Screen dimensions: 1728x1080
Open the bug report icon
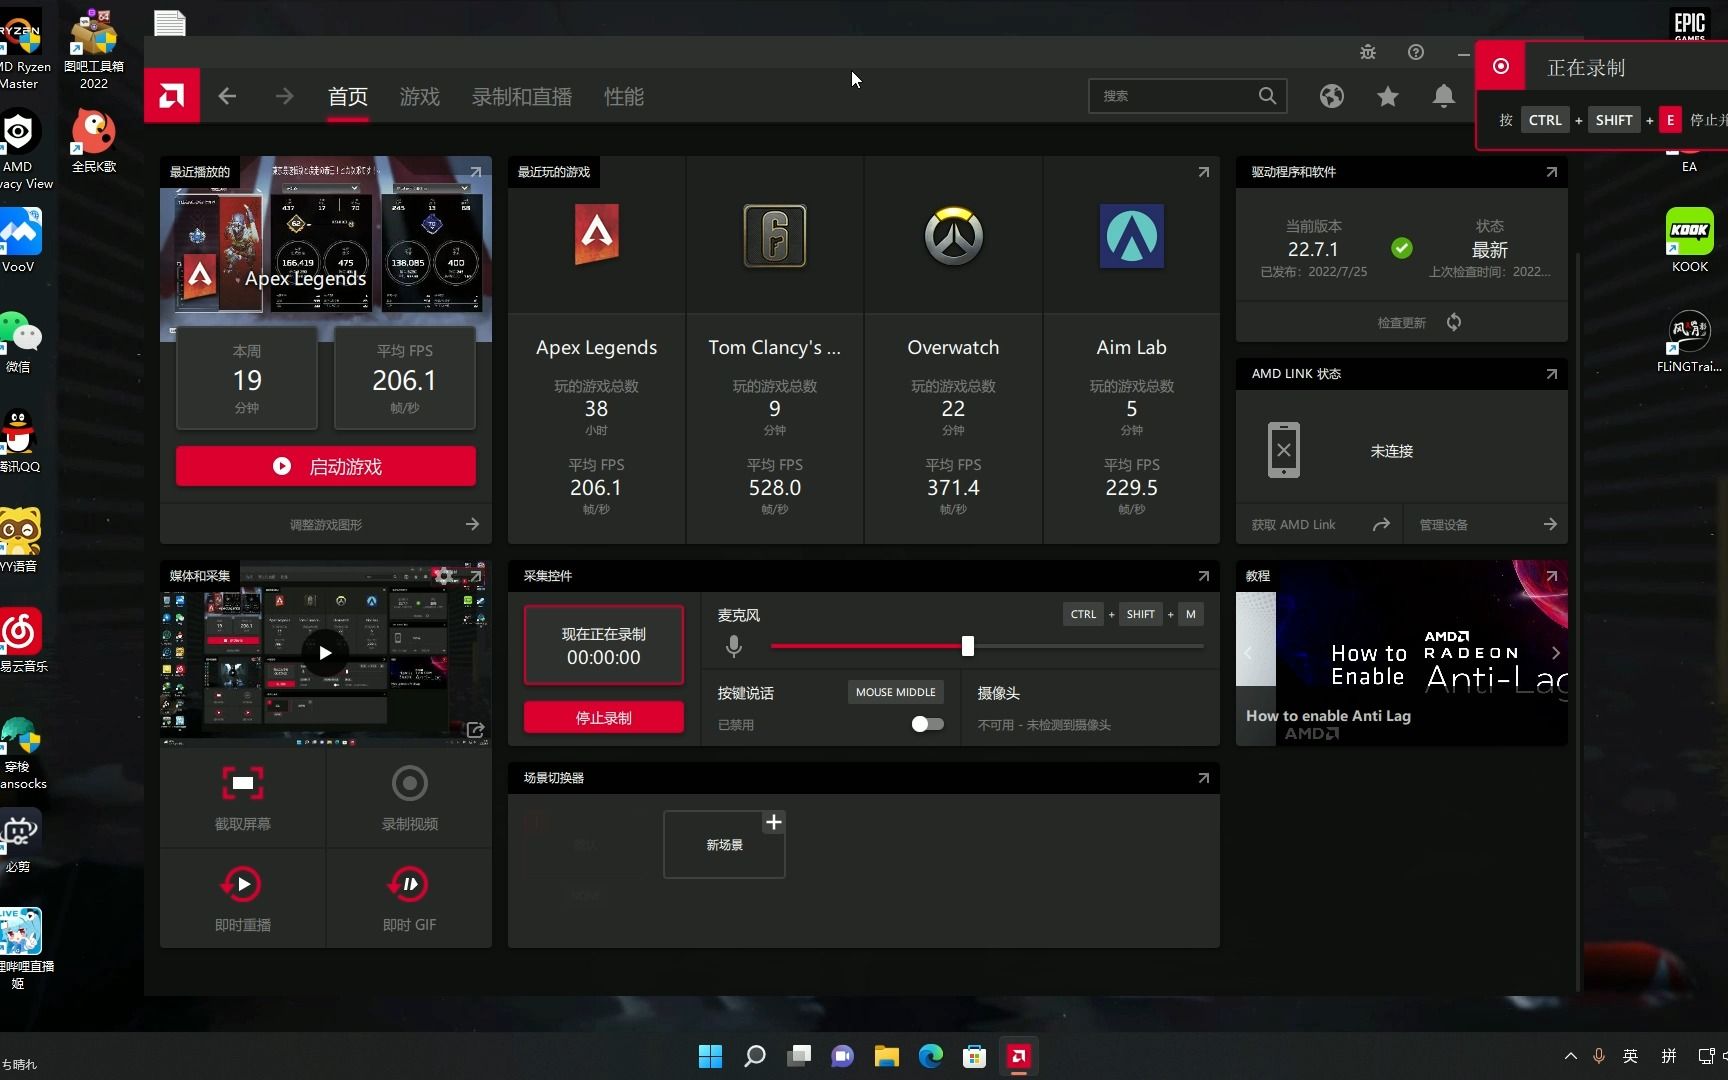(1368, 52)
